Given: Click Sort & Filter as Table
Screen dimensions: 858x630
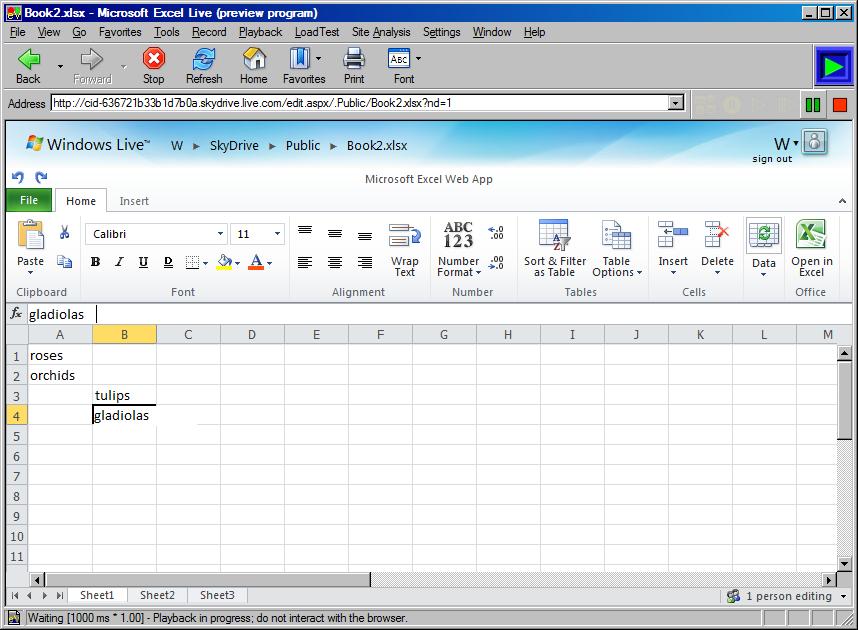Looking at the screenshot, I should 554,248.
